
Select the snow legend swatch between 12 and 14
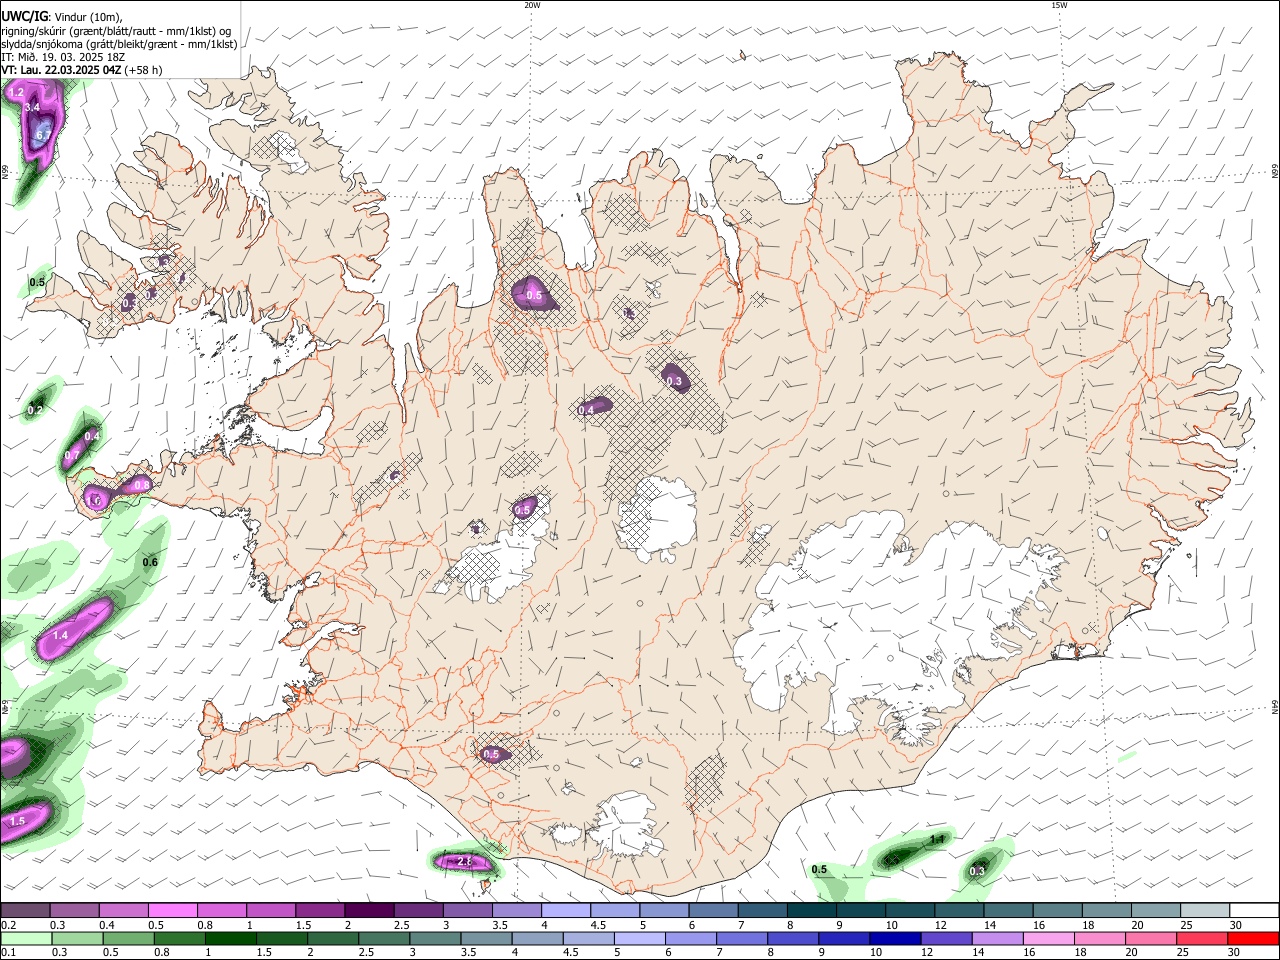tap(959, 910)
